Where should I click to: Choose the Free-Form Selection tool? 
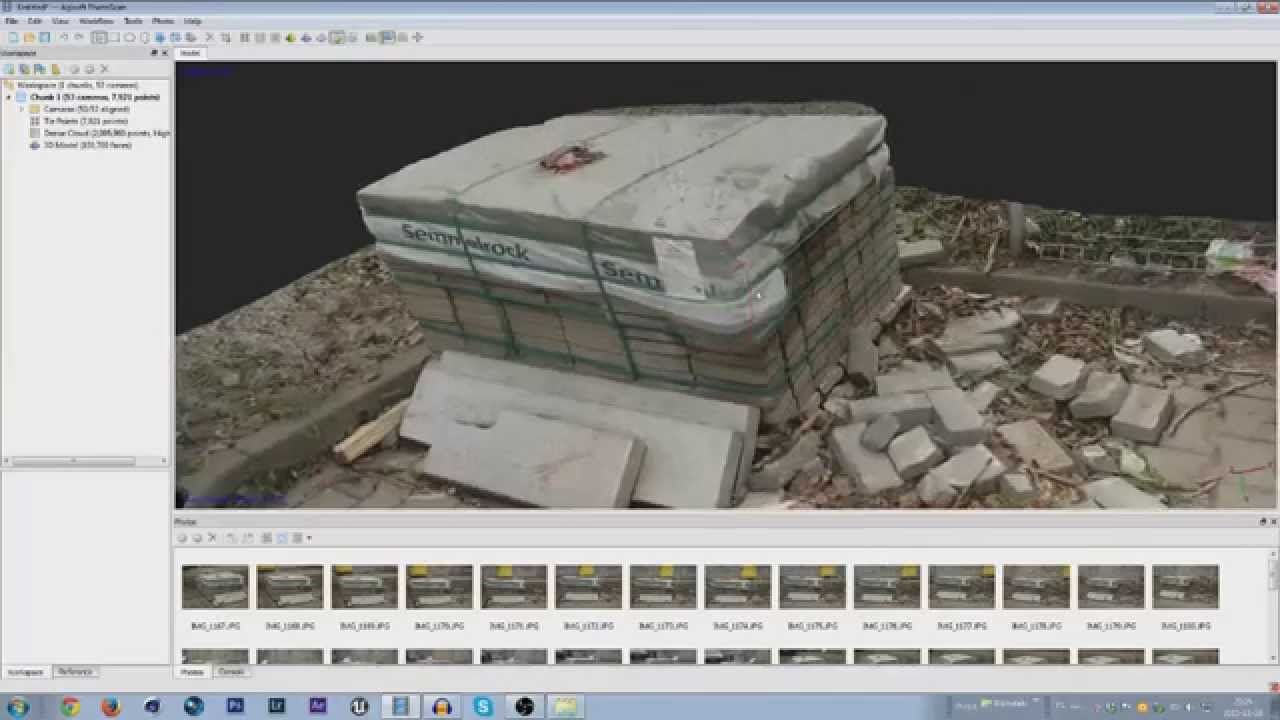[144, 38]
